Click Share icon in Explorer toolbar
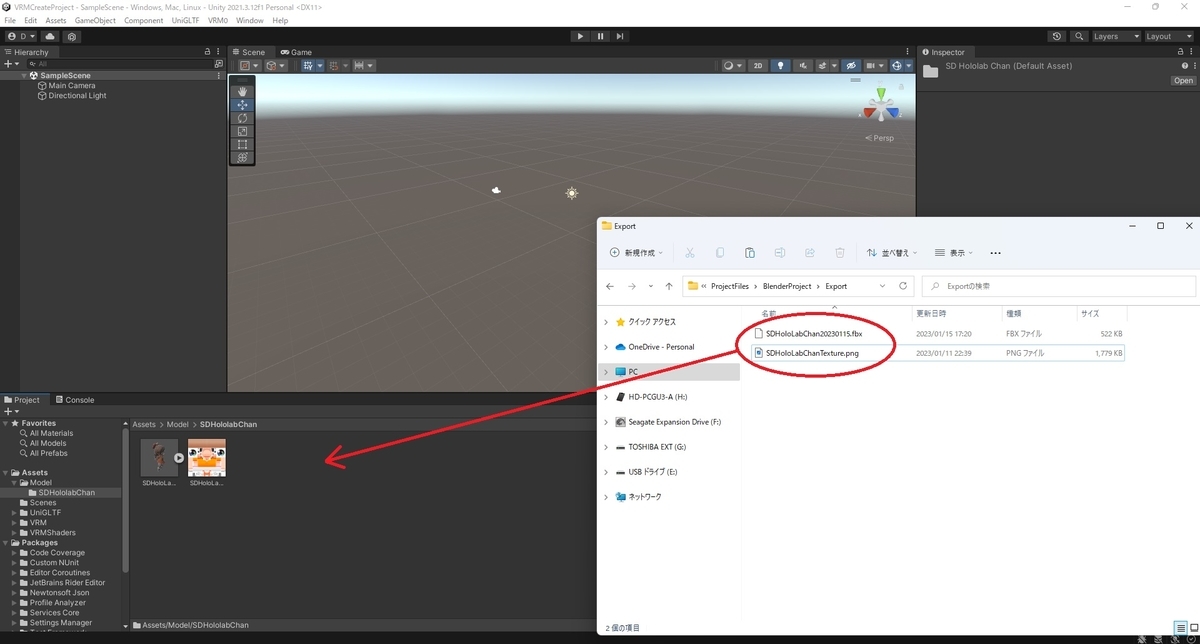1200x644 pixels. [x=810, y=253]
